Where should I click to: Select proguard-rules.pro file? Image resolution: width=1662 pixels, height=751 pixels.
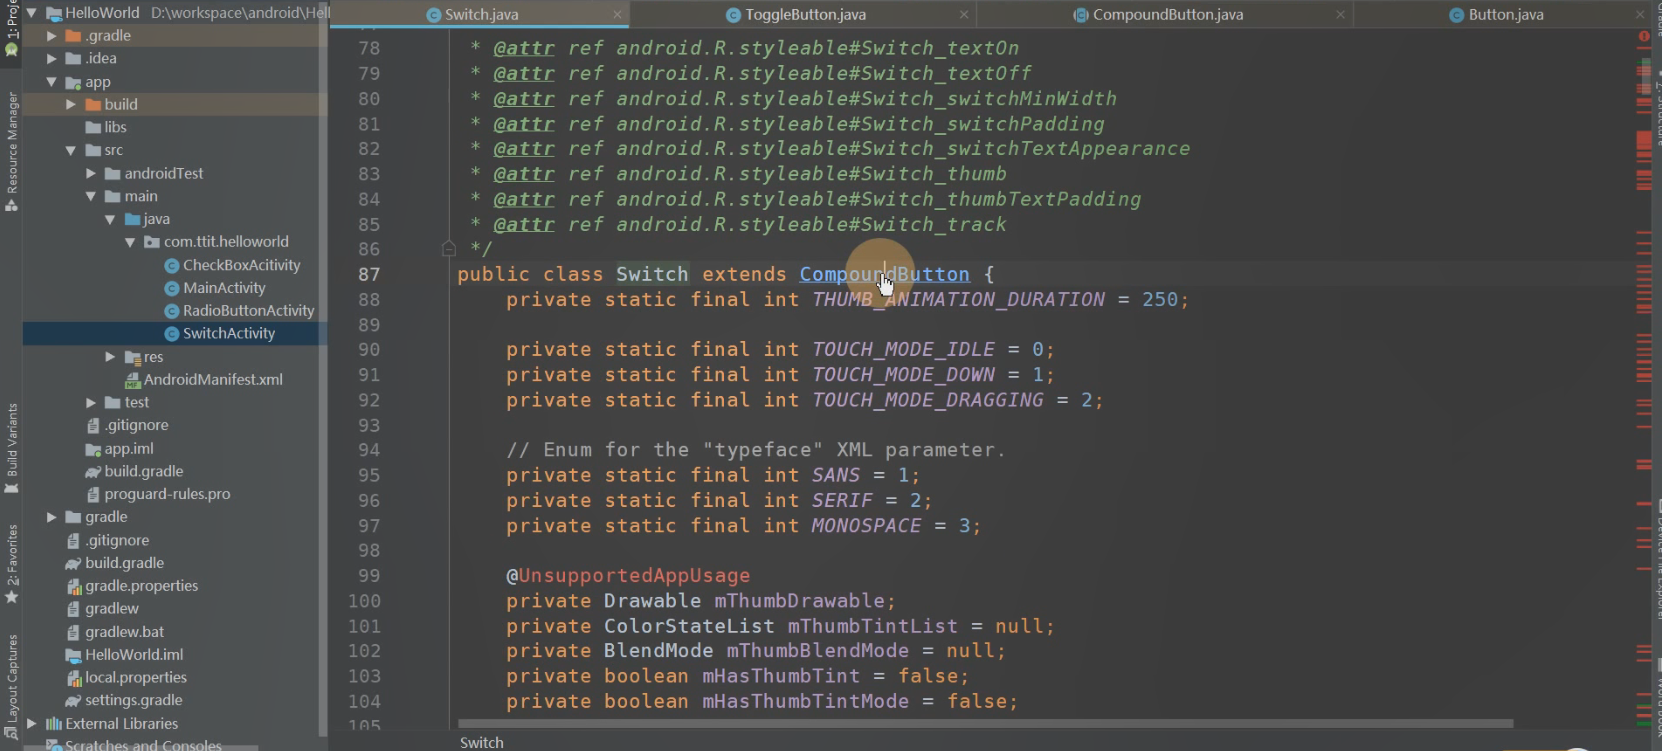pyautogui.click(x=167, y=494)
